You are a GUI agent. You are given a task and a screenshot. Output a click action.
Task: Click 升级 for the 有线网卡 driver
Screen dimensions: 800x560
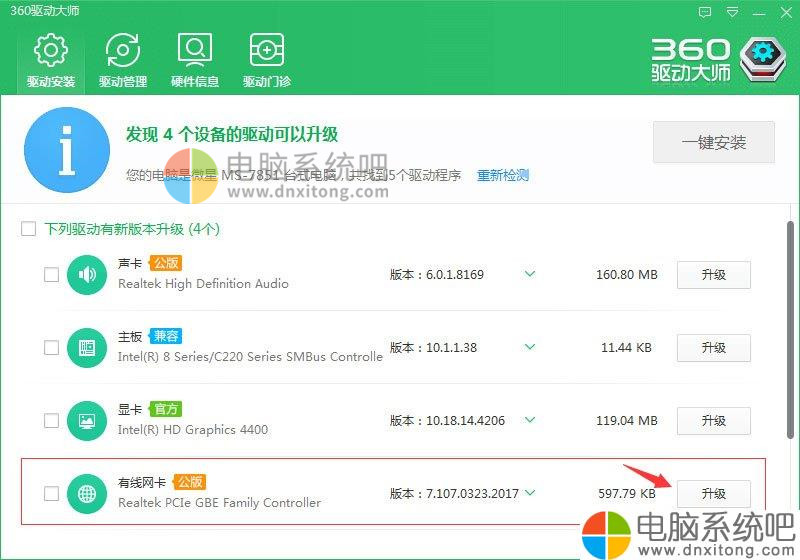click(x=714, y=494)
